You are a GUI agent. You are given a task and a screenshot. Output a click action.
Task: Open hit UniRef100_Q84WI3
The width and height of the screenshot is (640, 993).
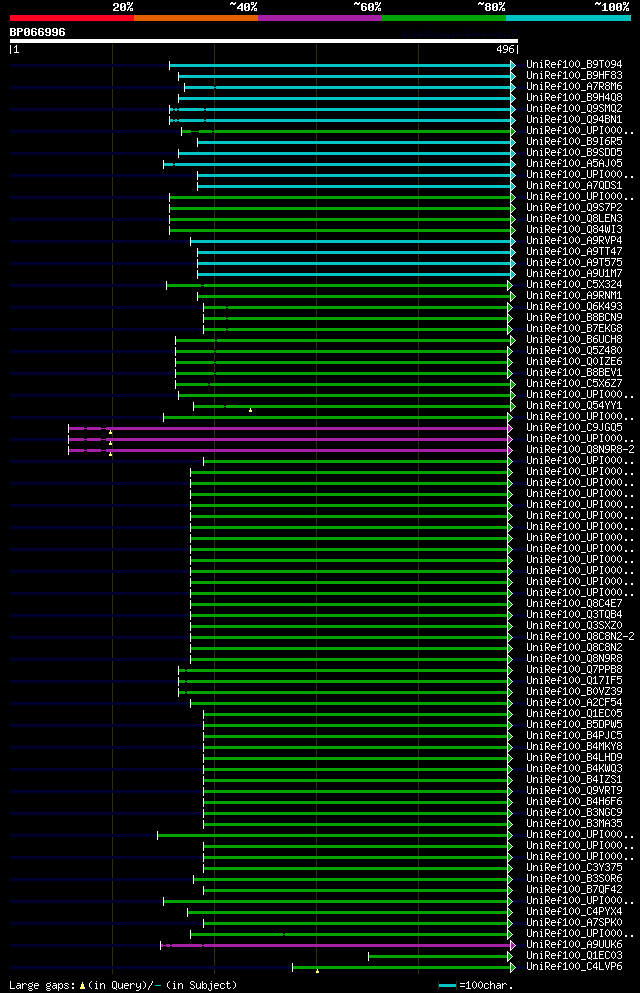(x=574, y=229)
